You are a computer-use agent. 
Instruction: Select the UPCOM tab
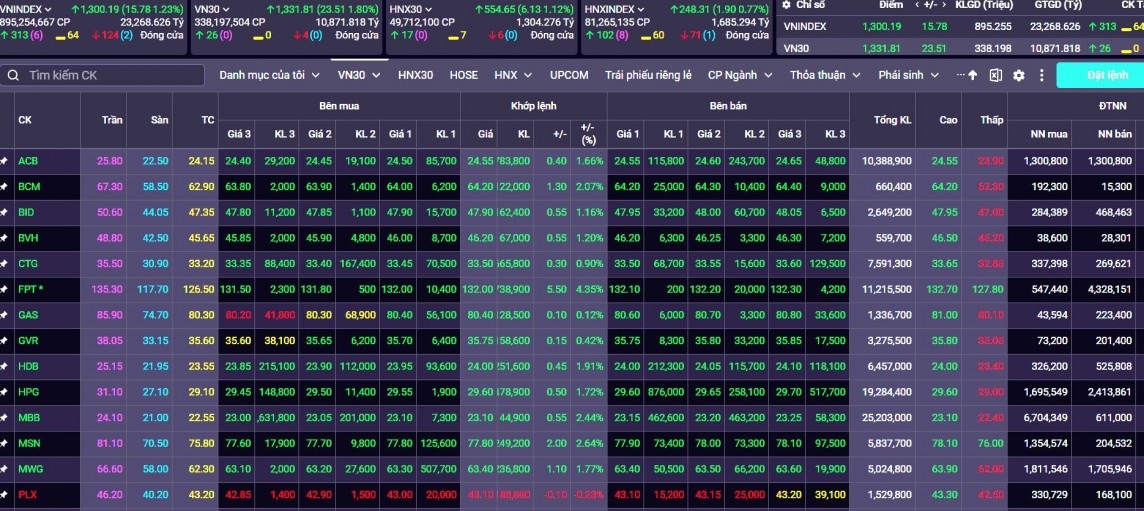click(x=569, y=75)
